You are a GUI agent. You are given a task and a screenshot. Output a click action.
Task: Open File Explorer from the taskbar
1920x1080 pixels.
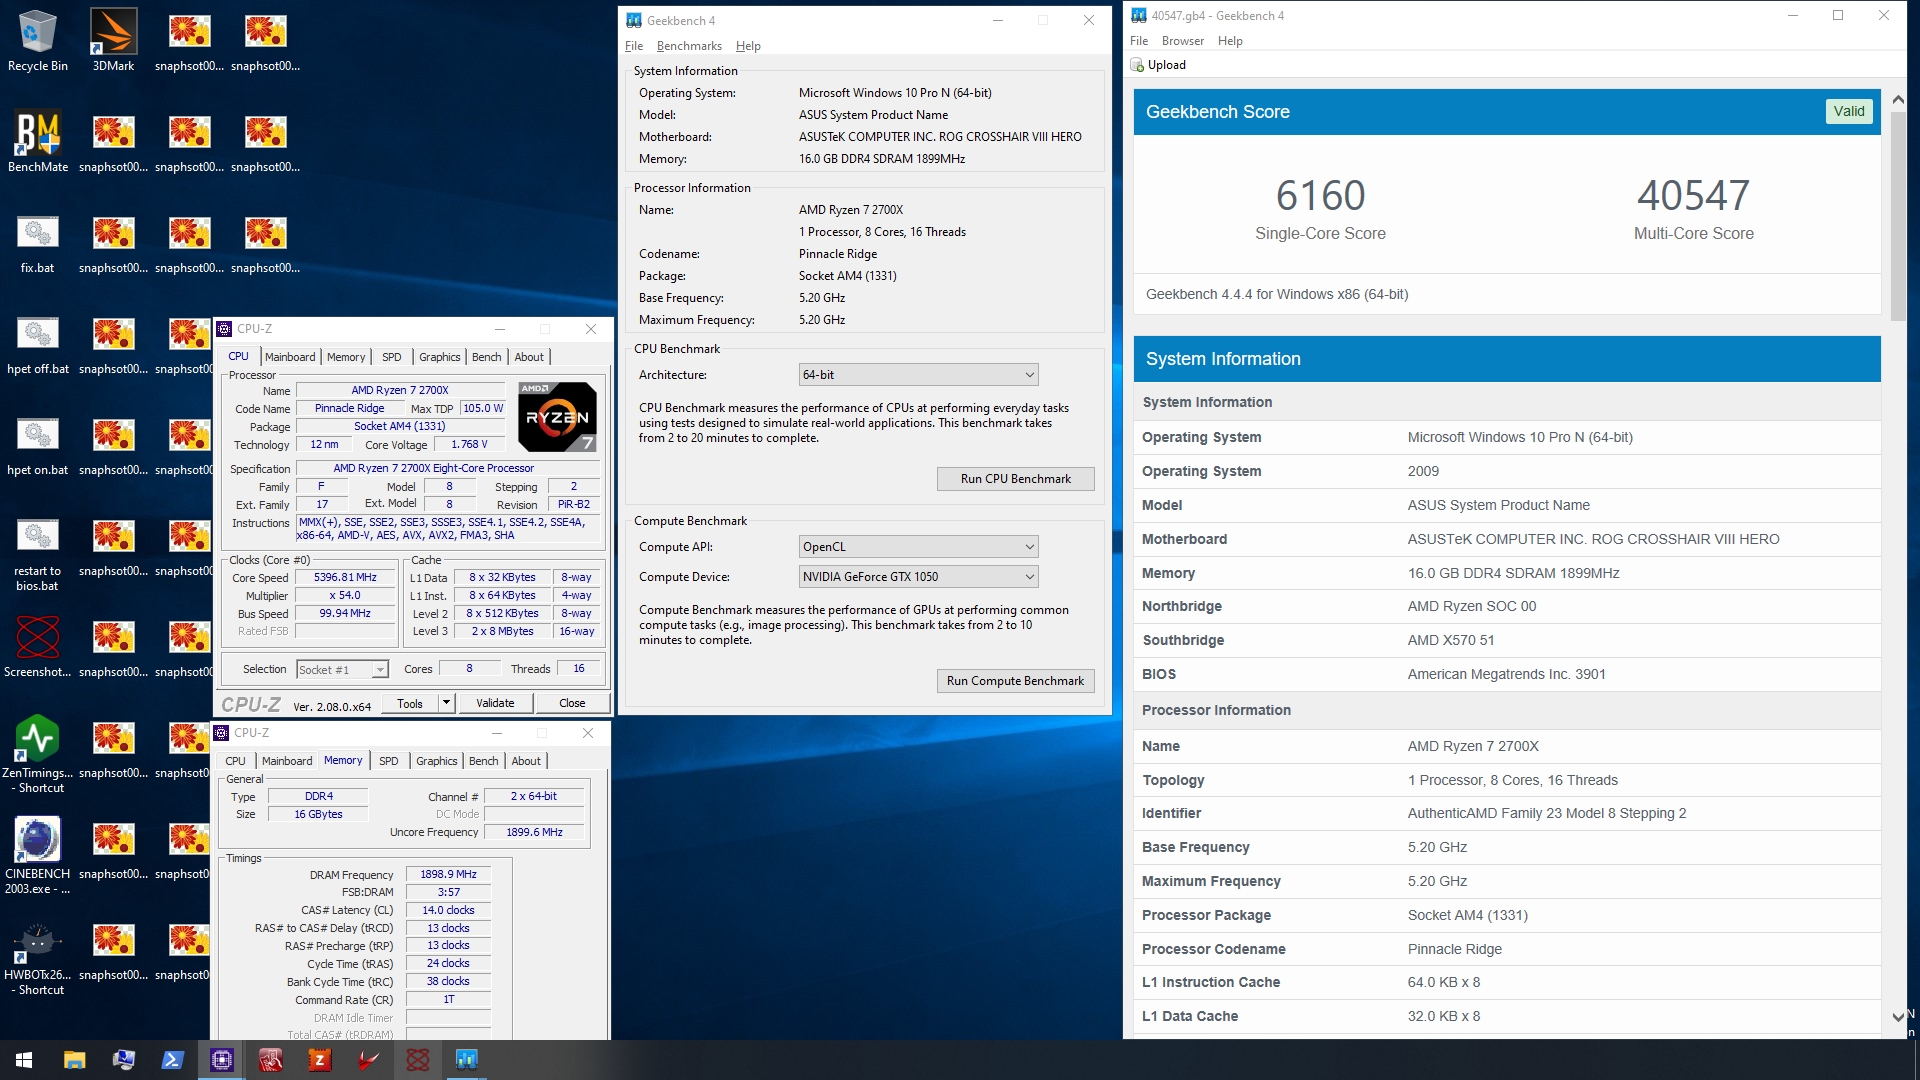(x=74, y=1060)
